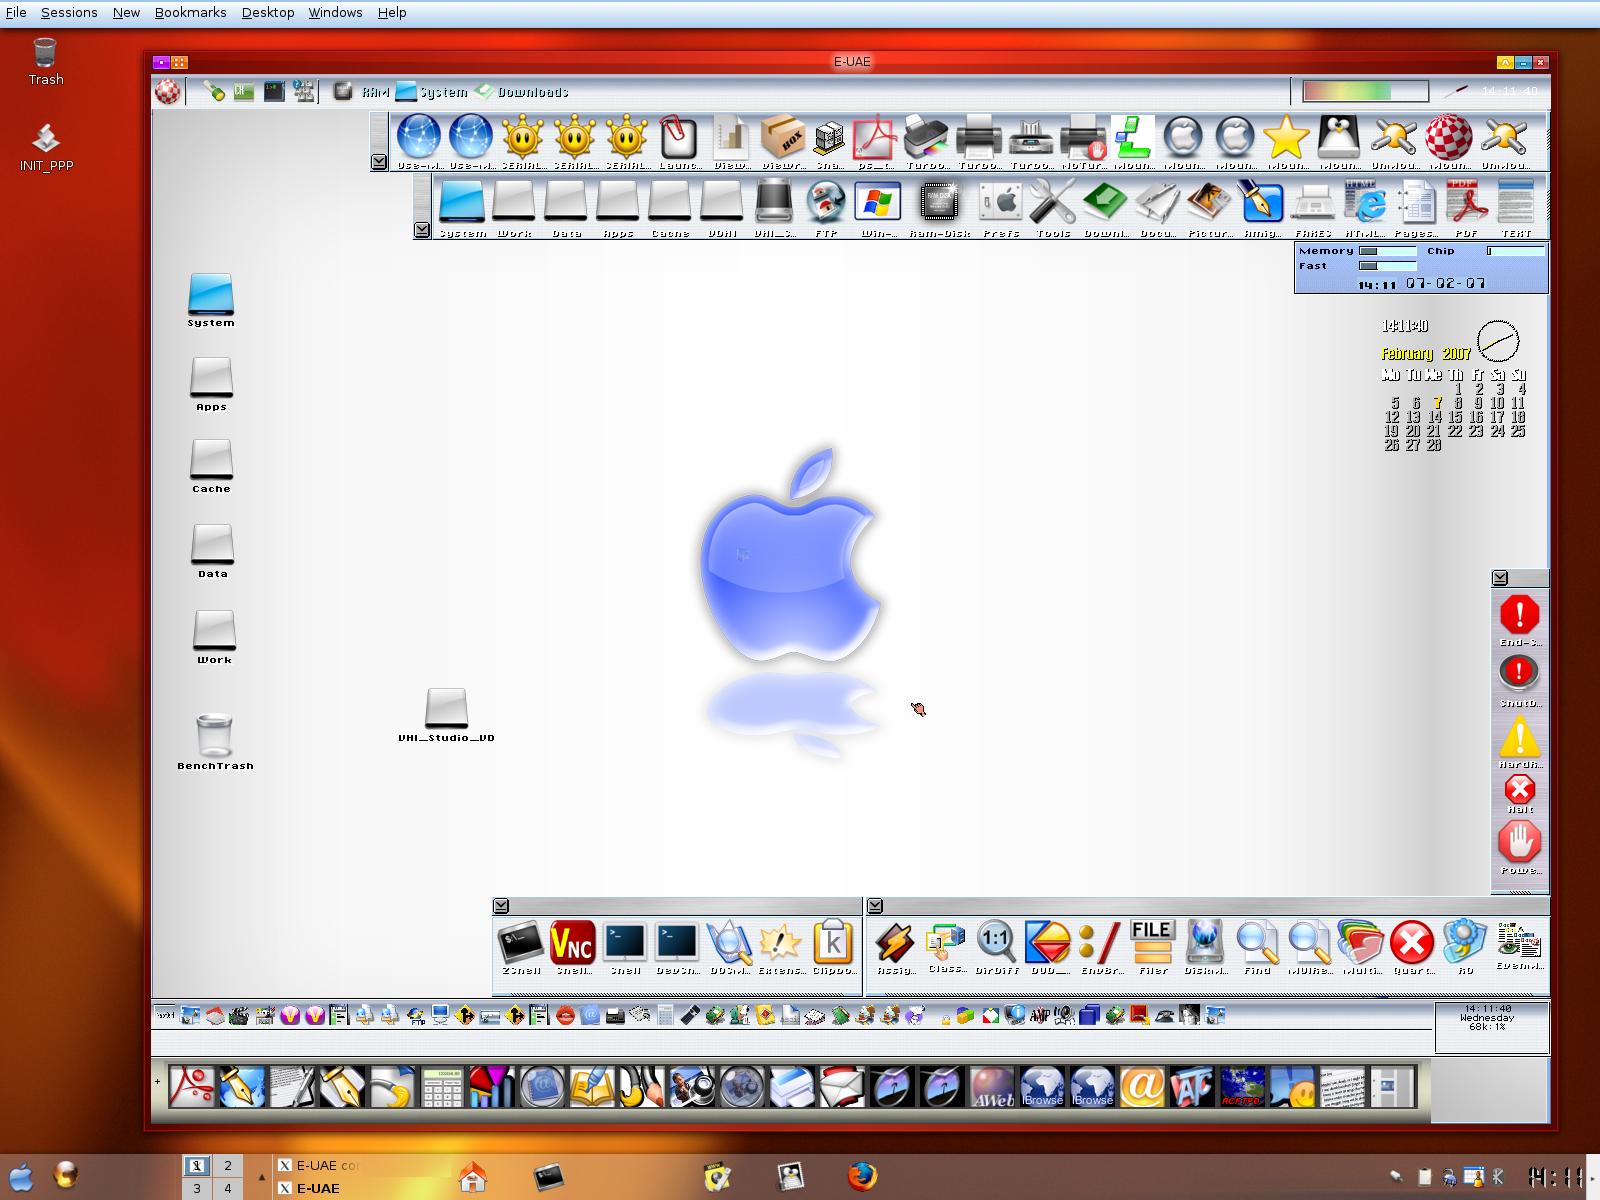Open the System drive icon on the Workbench
Image resolution: width=1600 pixels, height=1200 pixels.
211,300
